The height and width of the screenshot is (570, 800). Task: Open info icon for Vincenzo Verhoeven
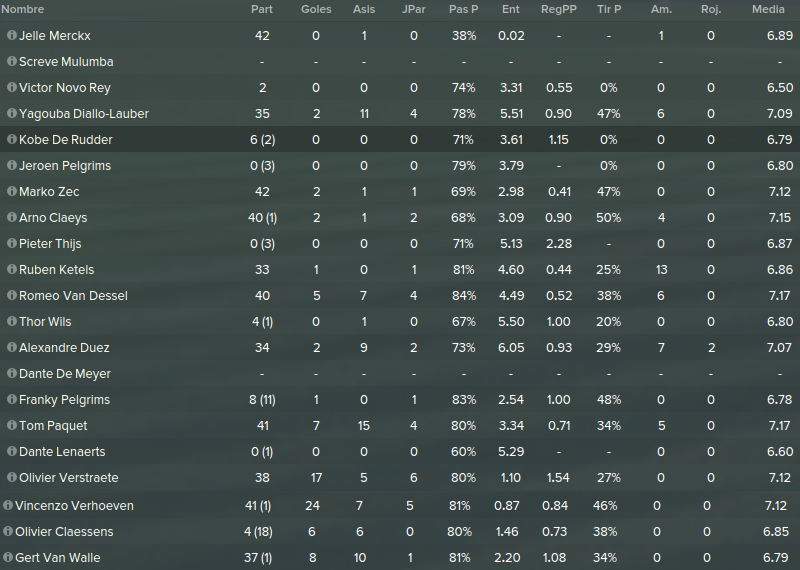[x=8, y=505]
